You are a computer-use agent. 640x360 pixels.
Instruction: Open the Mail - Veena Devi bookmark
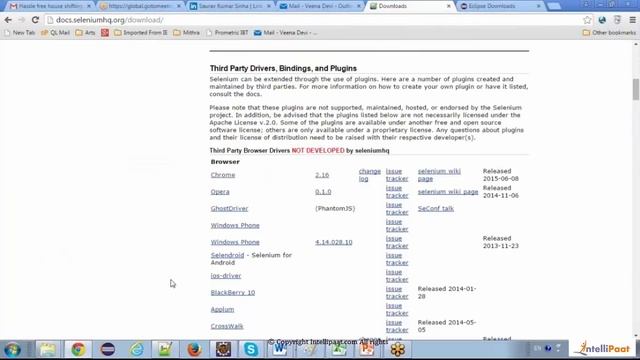click(x=285, y=32)
